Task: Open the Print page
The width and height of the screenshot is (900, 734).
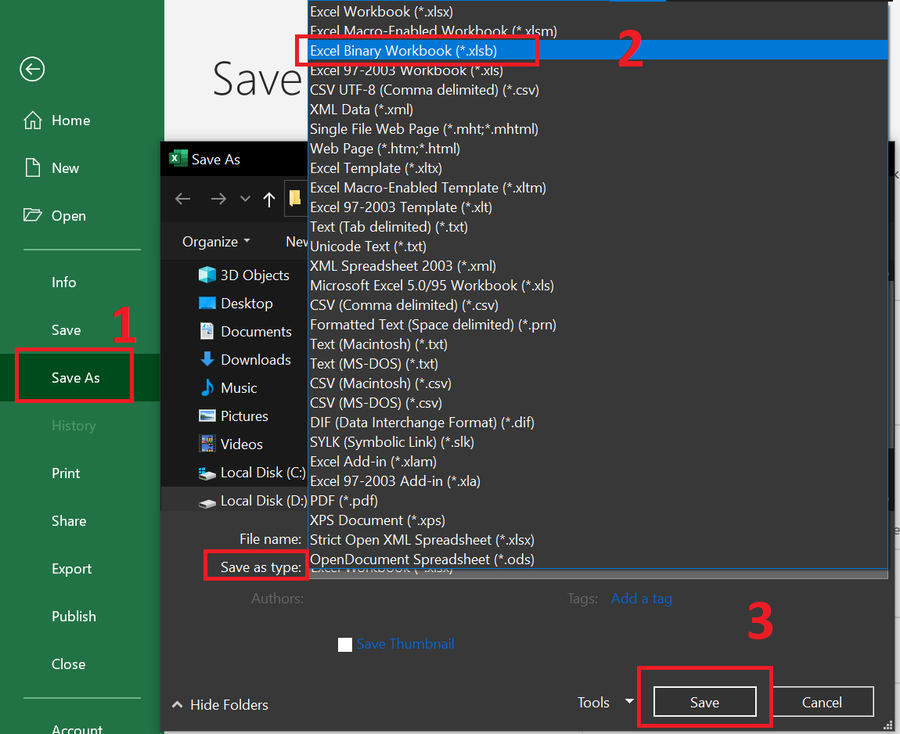Action: pyautogui.click(x=66, y=473)
